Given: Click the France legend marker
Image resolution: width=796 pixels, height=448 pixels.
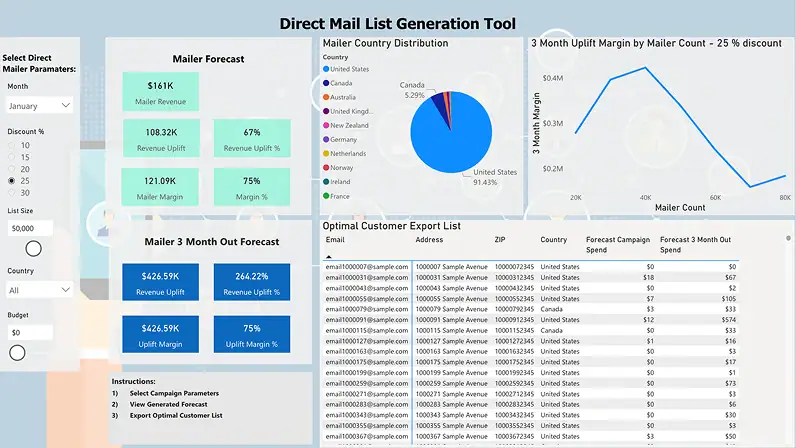Looking at the screenshot, I should (326, 197).
